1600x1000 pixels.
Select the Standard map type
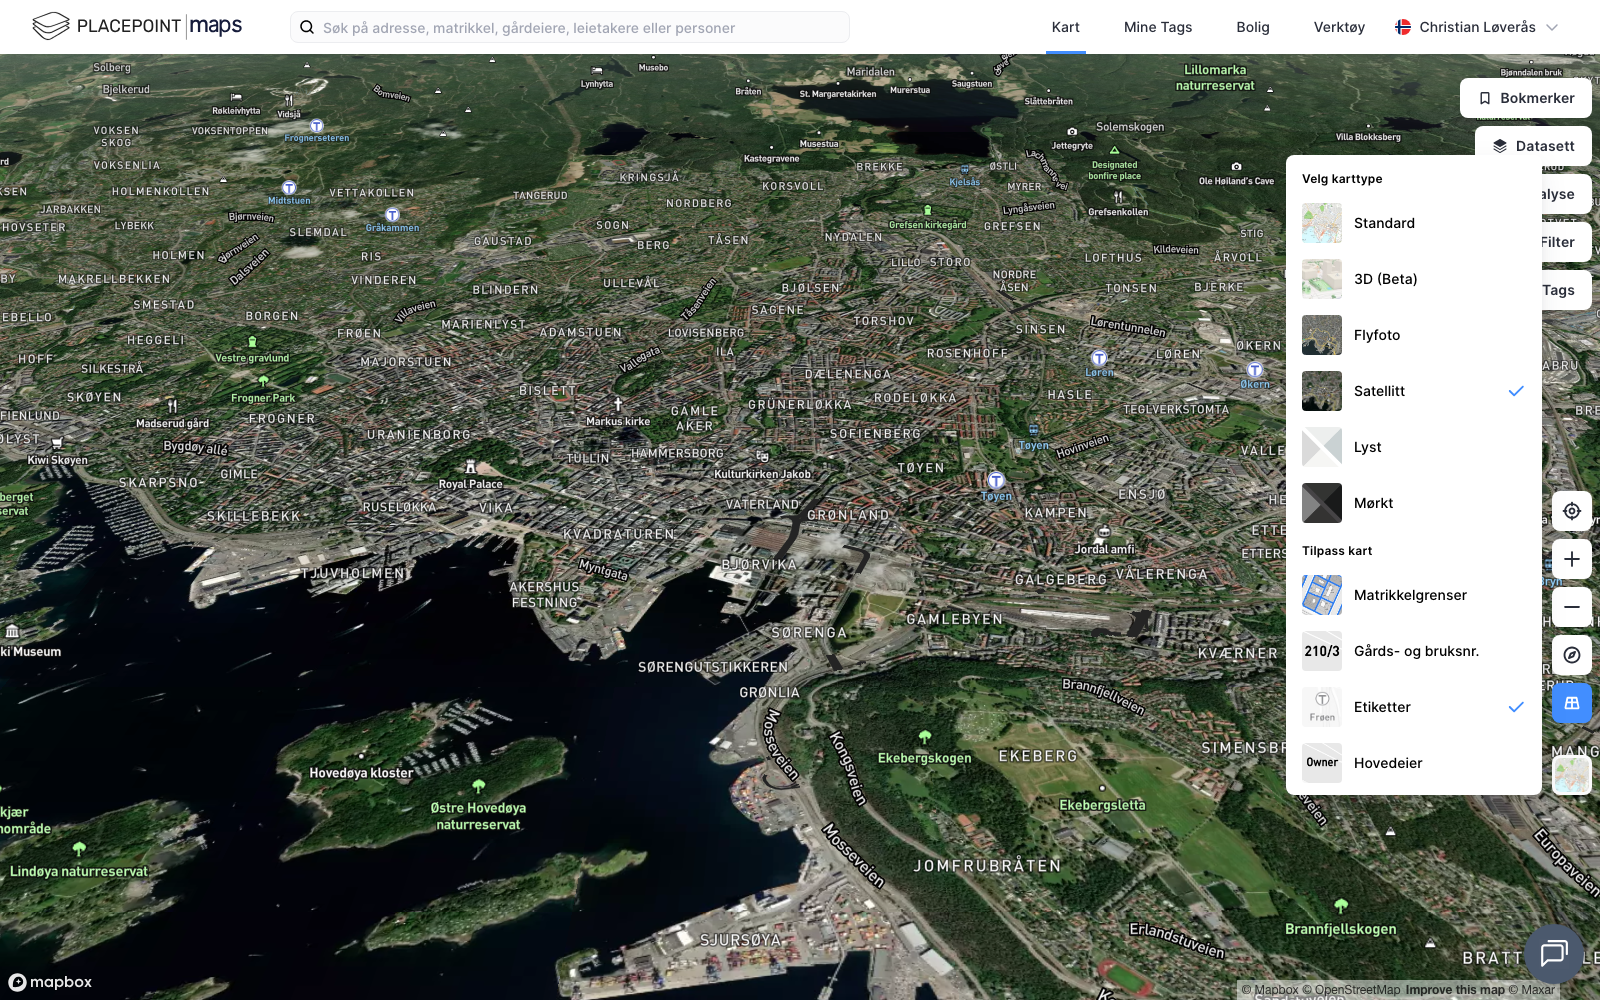click(1414, 223)
